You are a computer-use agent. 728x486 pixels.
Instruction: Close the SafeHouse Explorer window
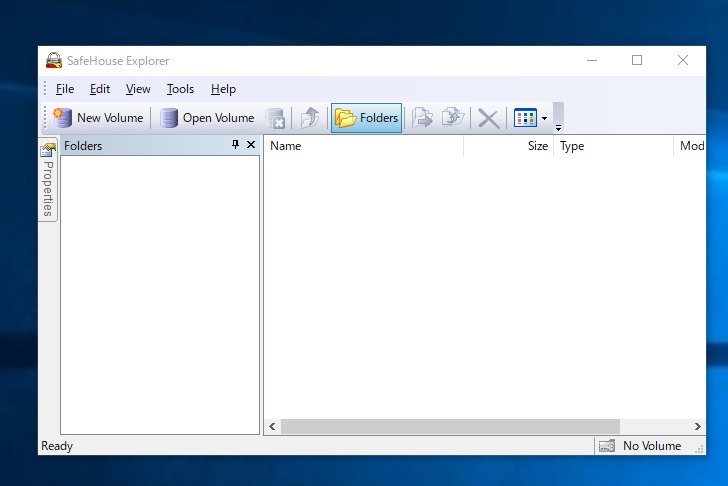point(682,60)
